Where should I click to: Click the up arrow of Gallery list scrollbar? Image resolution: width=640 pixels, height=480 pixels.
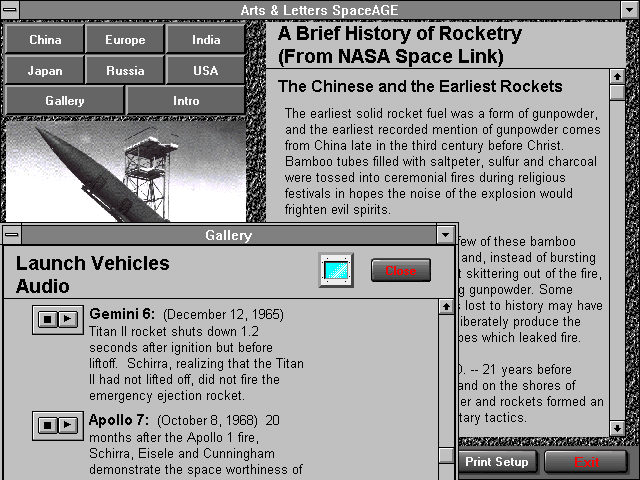pos(446,307)
